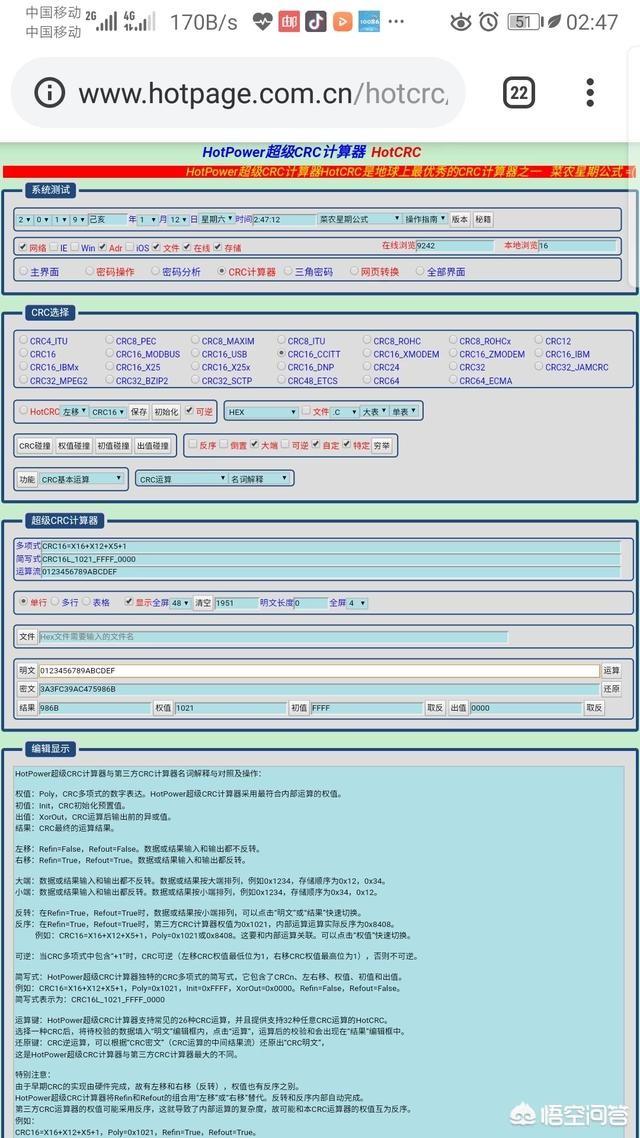
Task: Toggle the 大端 checkbox
Action: 255,445
